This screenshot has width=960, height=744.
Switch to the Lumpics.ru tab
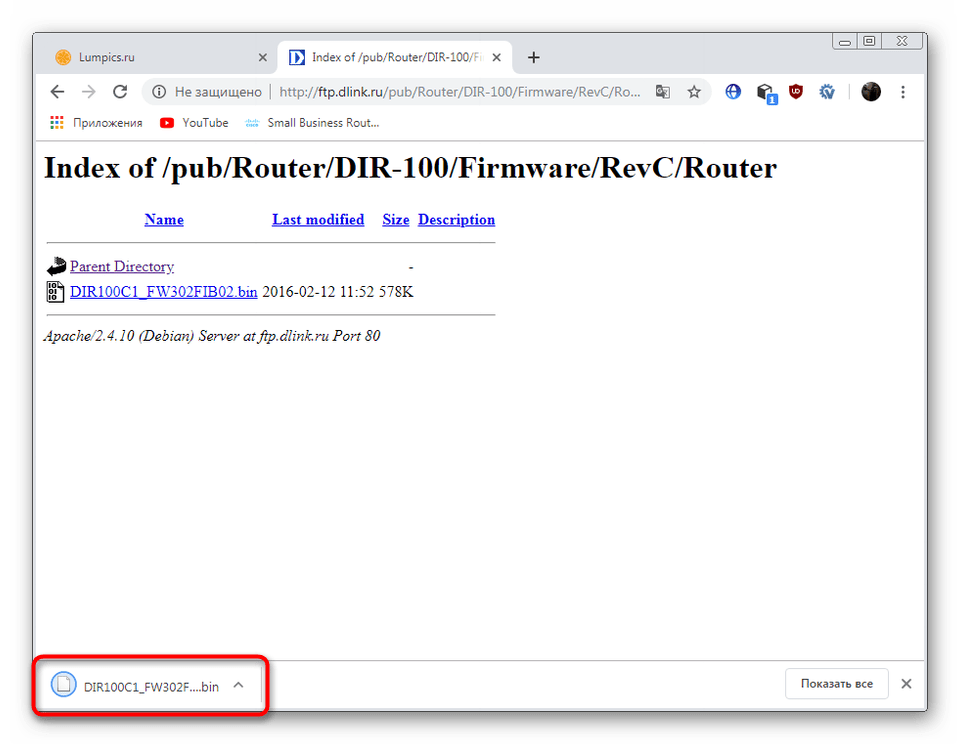pos(150,57)
